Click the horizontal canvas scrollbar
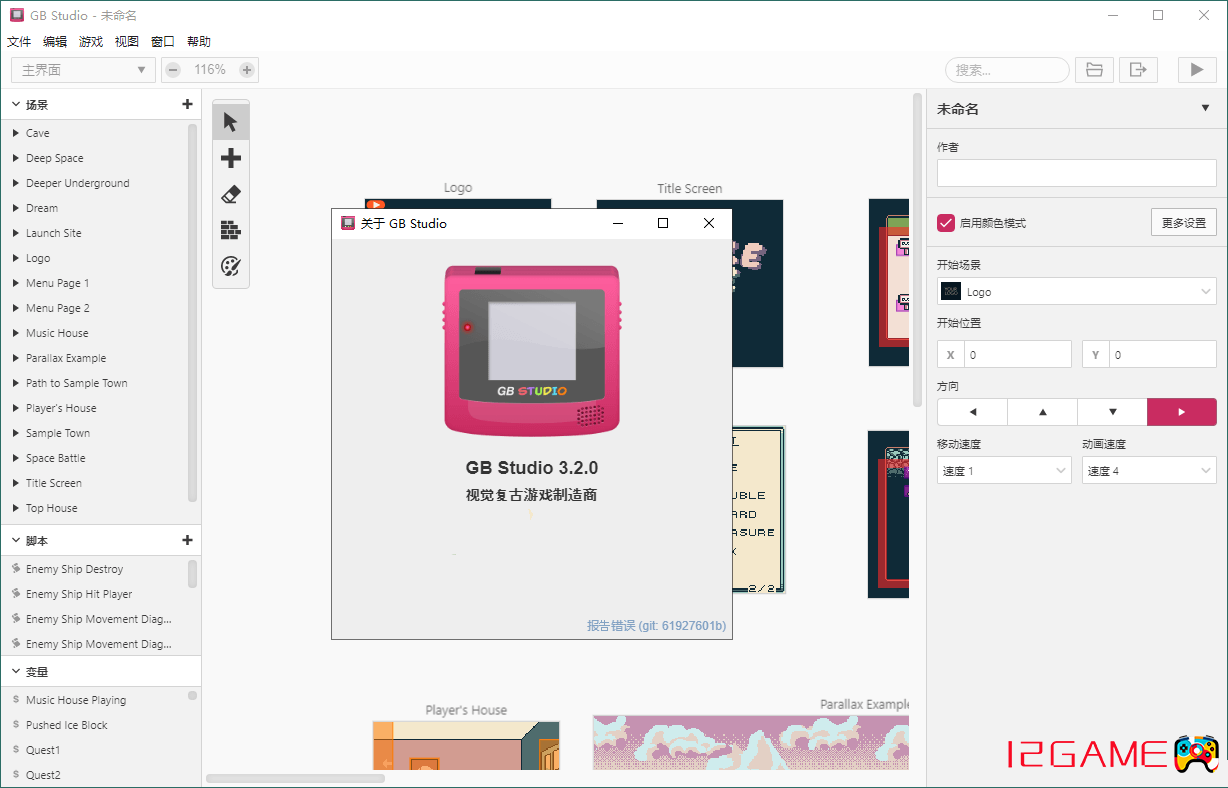1228x788 pixels. coord(296,777)
